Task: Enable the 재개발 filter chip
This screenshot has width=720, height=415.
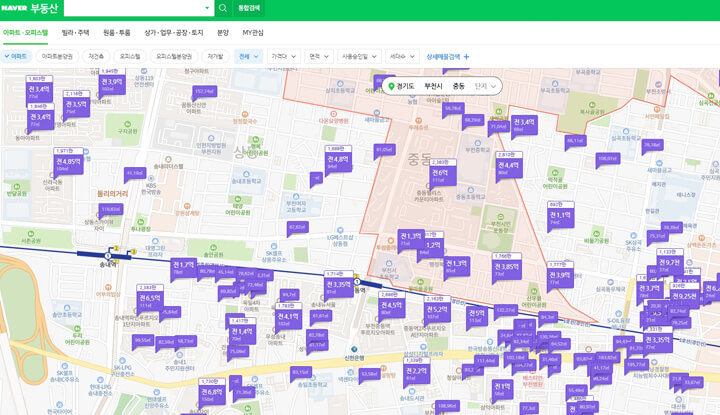Action: tap(215, 56)
